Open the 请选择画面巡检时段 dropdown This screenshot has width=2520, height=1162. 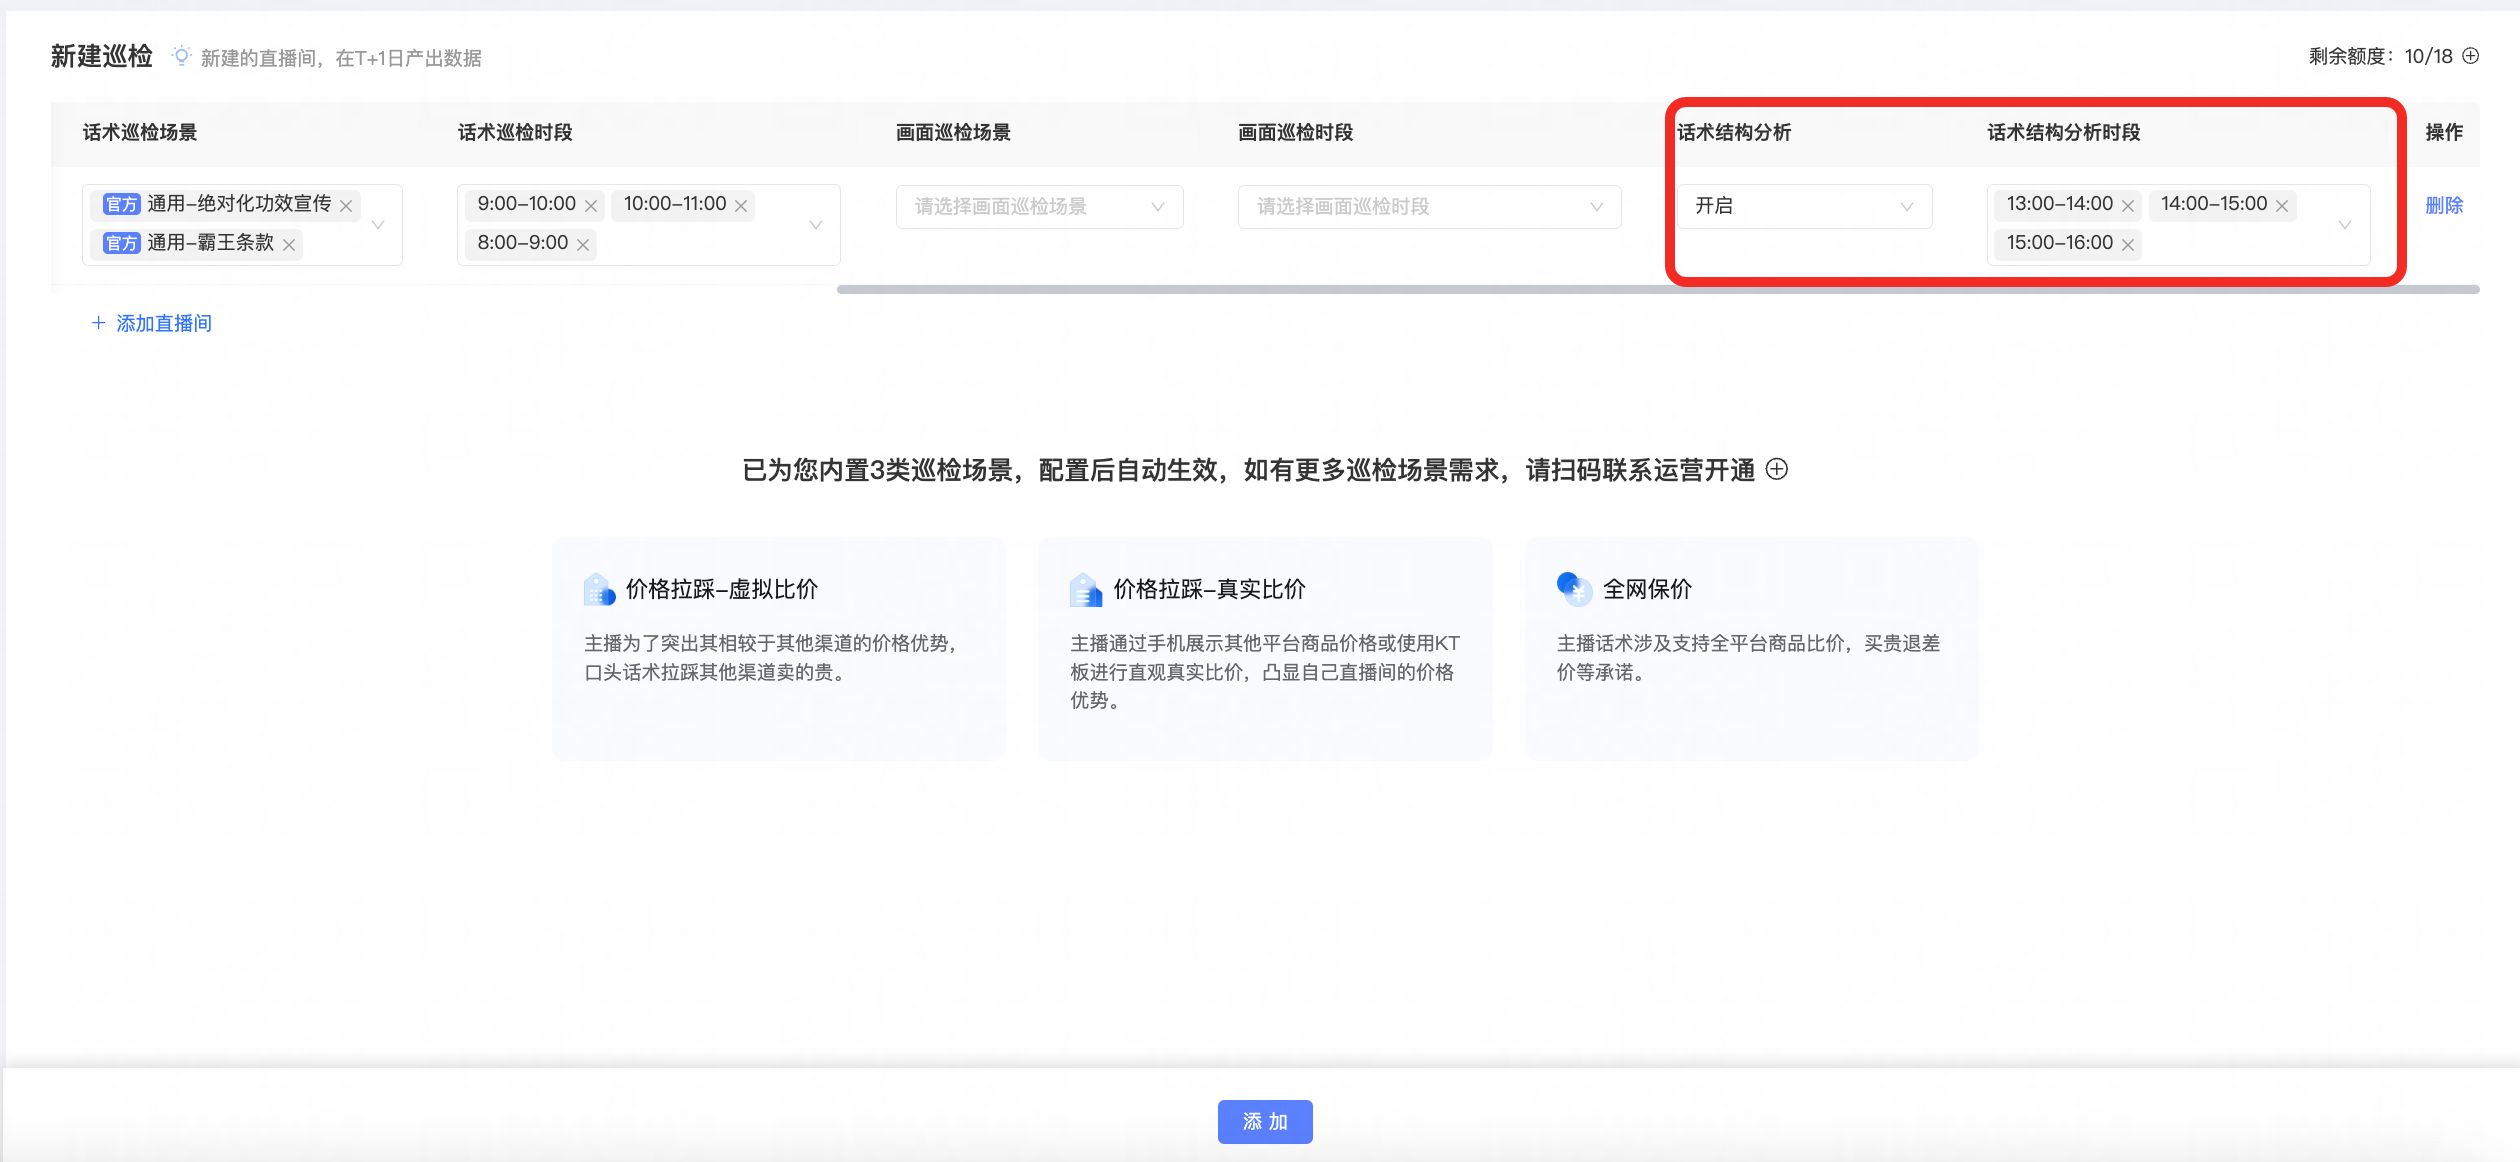click(x=1429, y=207)
